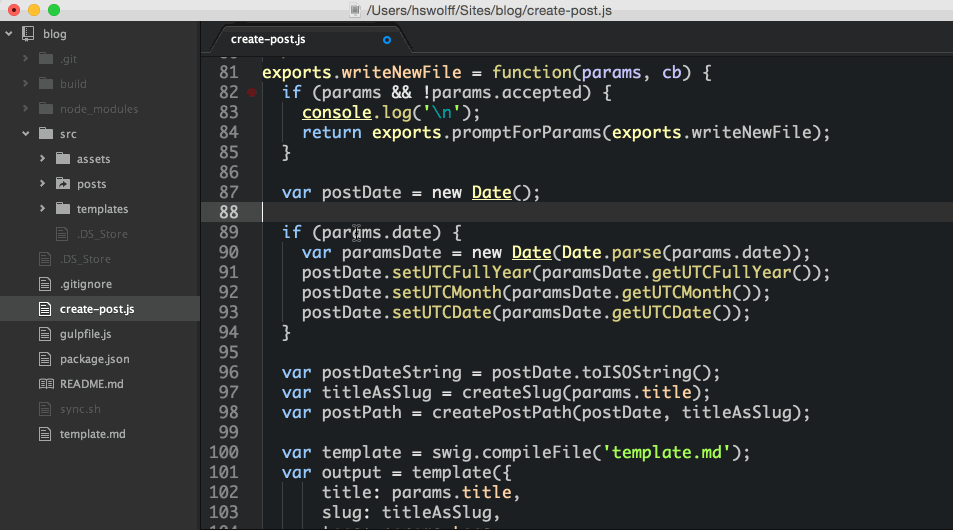Click the assets folder icon

pos(62,159)
